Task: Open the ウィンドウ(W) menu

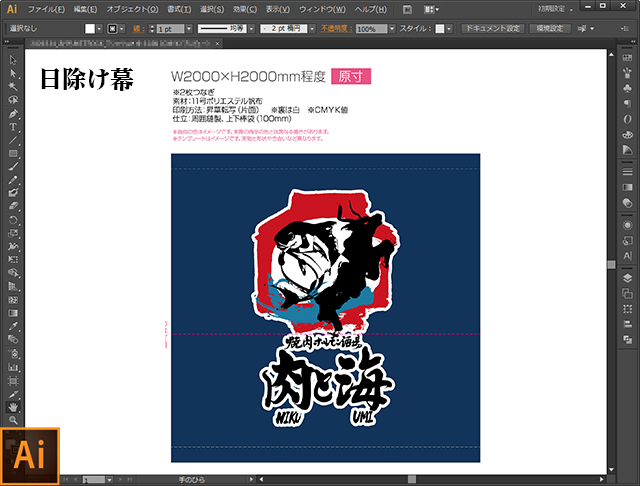Action: [322, 9]
